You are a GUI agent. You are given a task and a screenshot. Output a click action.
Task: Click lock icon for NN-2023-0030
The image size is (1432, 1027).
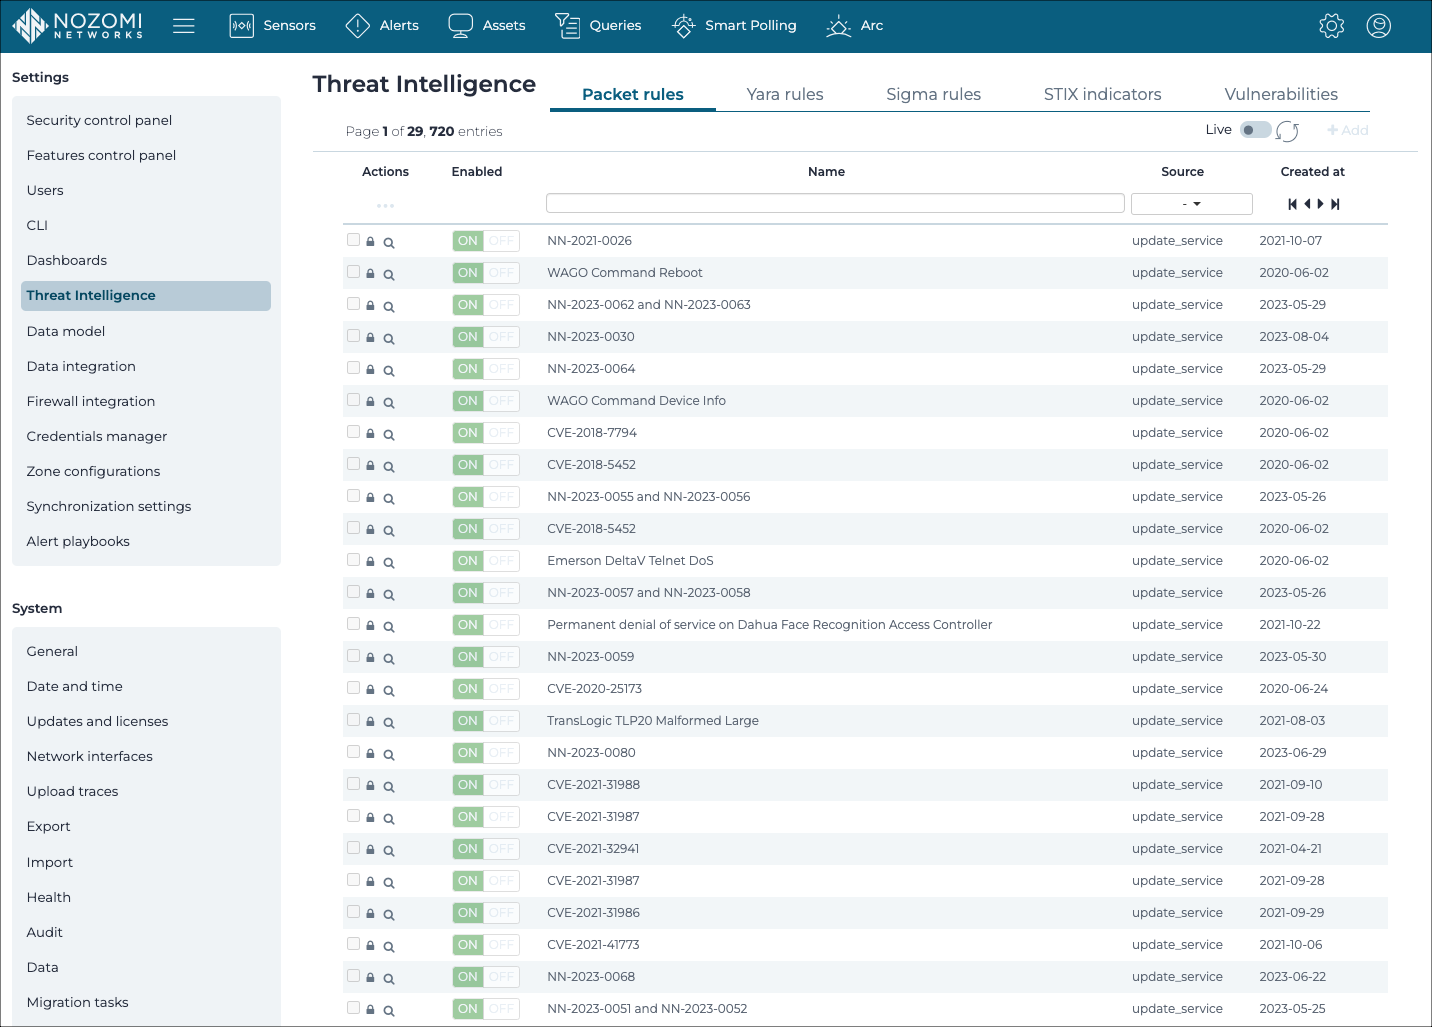370,338
